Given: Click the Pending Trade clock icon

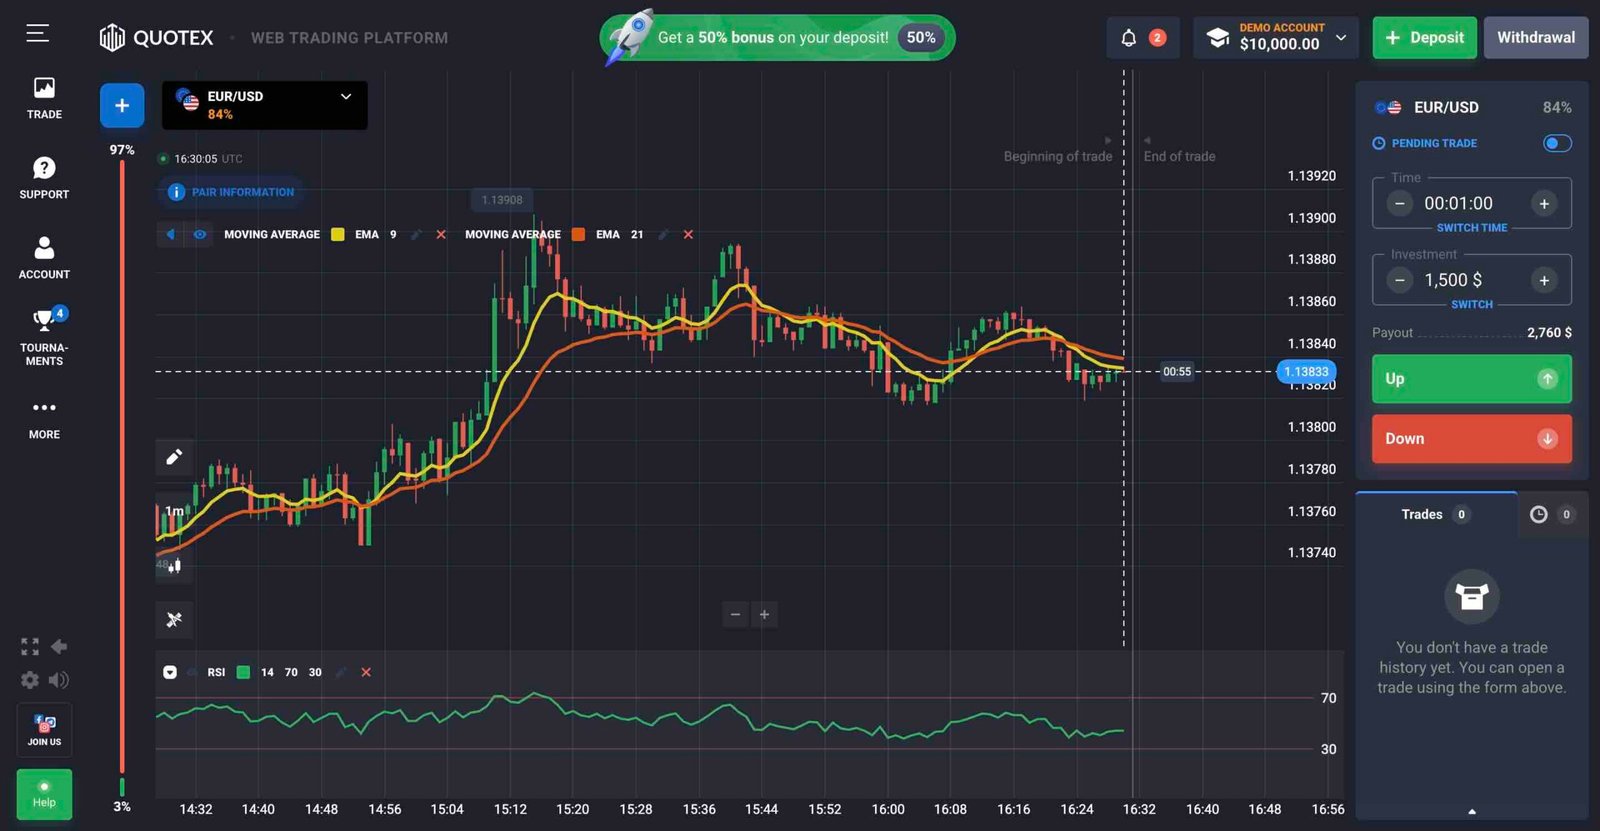Looking at the screenshot, I should tap(1379, 143).
